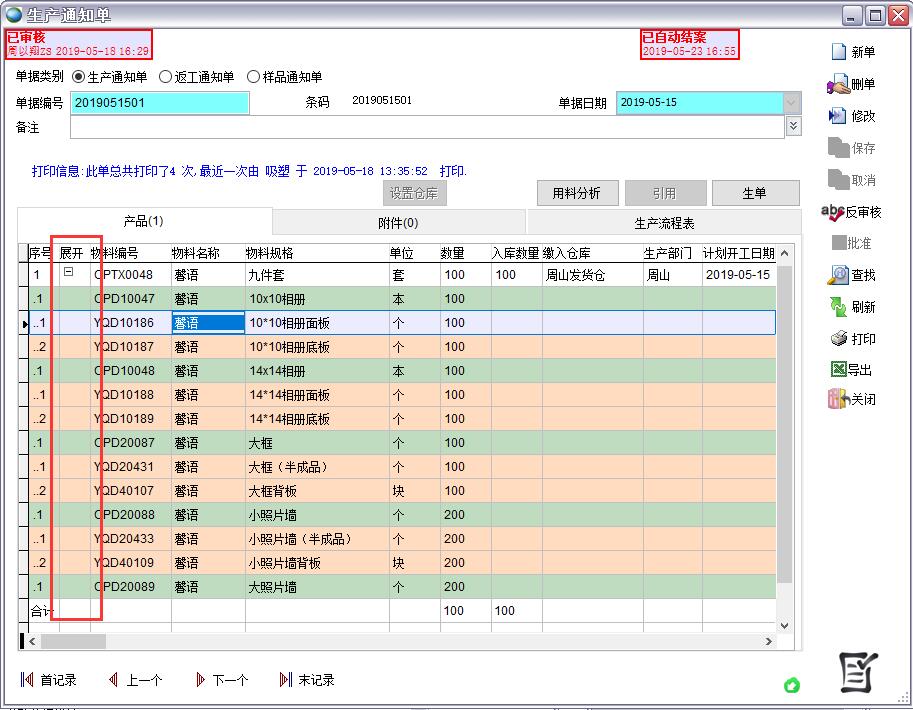
Task: Select the 生产通知单 radio button
Action: point(79,77)
